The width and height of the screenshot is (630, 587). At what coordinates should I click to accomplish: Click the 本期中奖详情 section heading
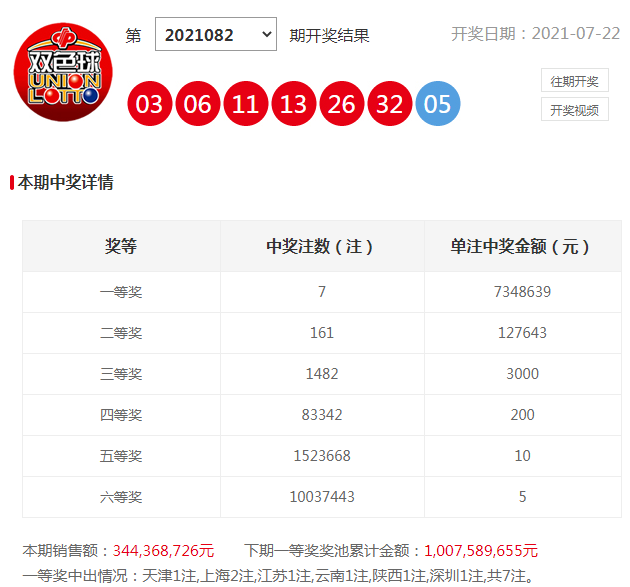coord(65,182)
